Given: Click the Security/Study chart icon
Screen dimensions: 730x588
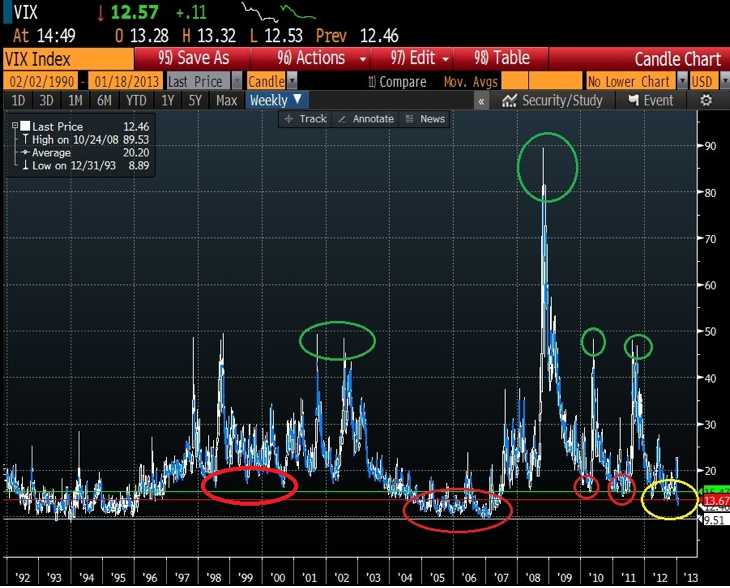Looking at the screenshot, I should (x=551, y=101).
